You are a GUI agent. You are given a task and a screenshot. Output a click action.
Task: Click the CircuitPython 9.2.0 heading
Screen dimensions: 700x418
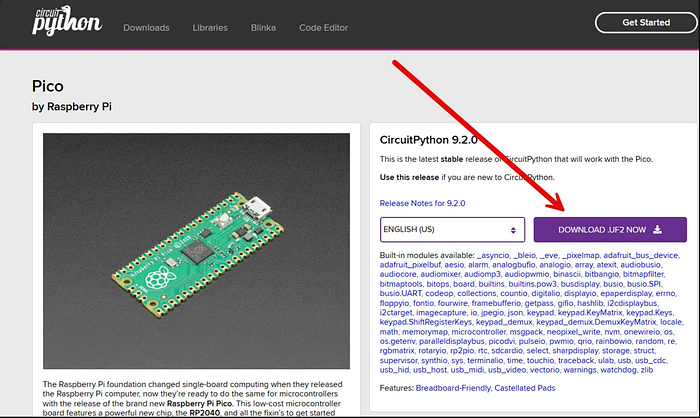429,140
